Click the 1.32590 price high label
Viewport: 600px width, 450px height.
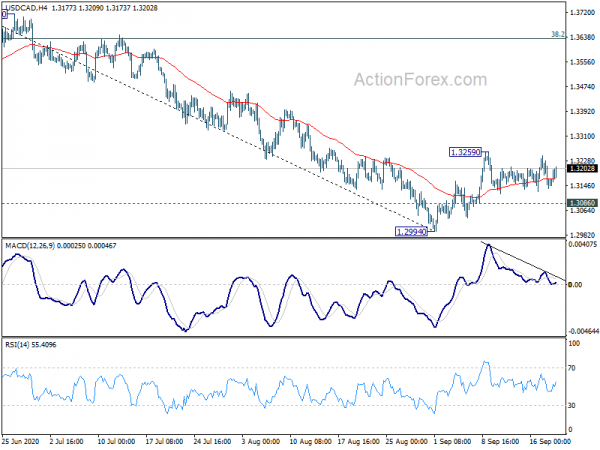[465, 152]
